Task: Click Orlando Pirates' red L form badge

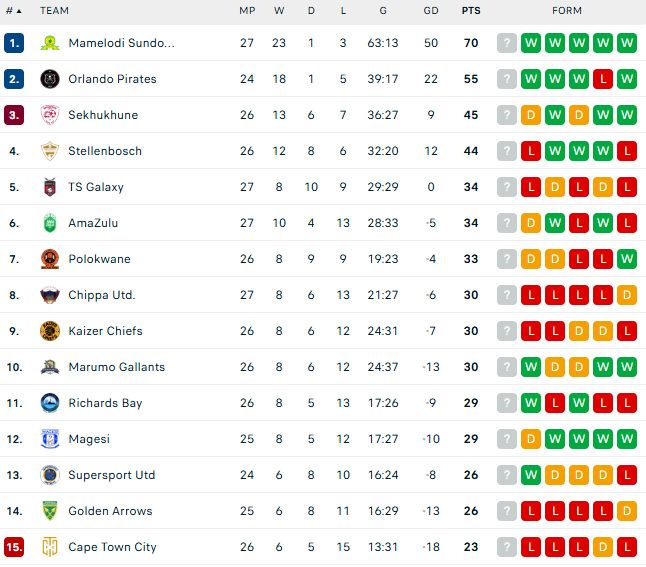Action: tap(603, 79)
